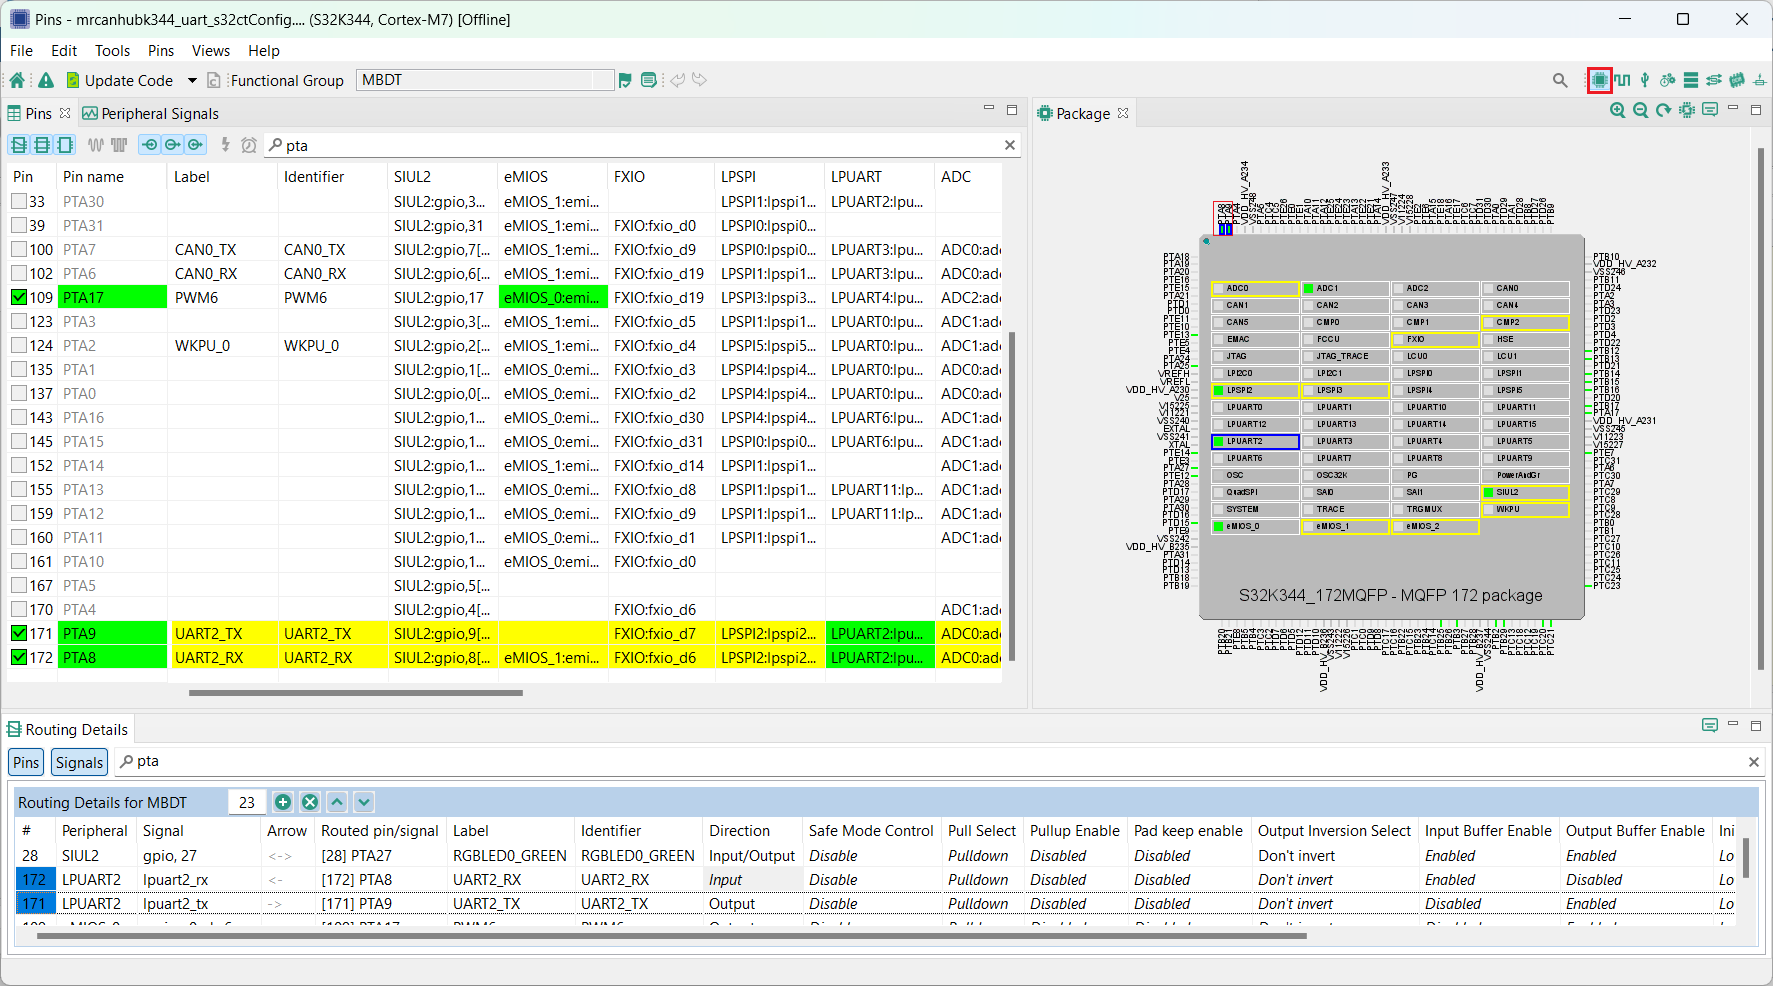Switch to the Peripheral Signals tab
Viewport: 1773px width, 986px height.
point(151,114)
